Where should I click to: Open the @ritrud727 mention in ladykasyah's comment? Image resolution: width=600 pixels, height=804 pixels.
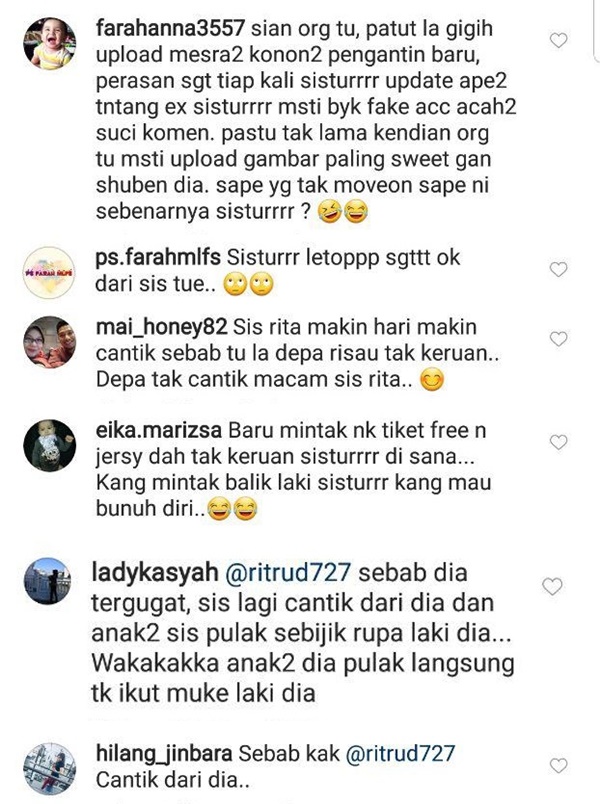[x=288, y=573]
